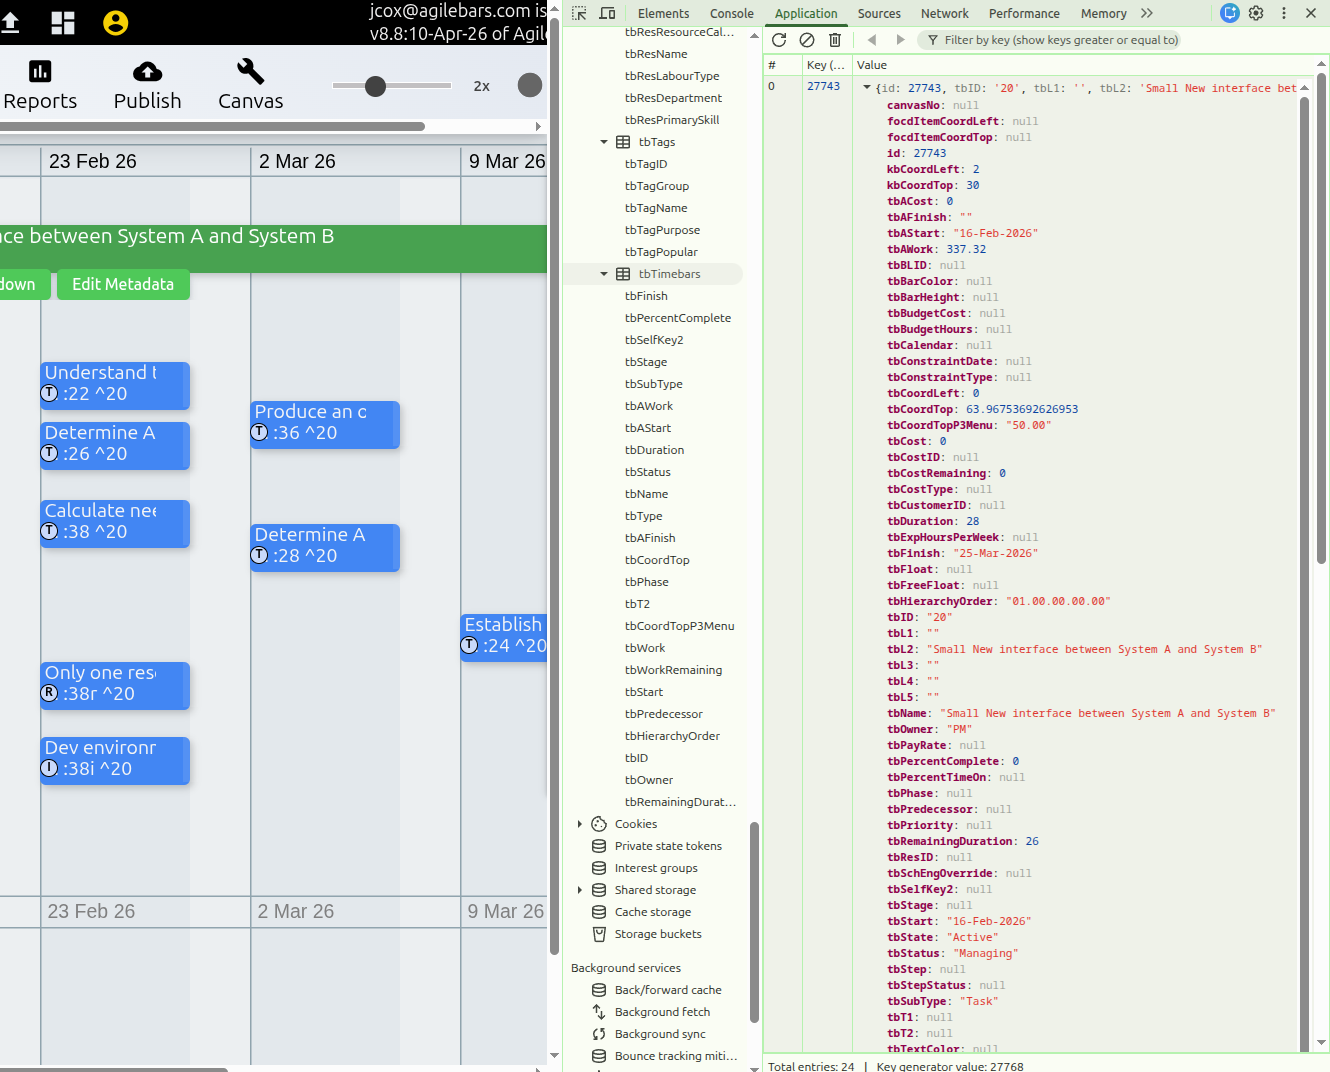This screenshot has width=1330, height=1072.
Task: Click the yellow user account icon
Action: click(116, 22)
